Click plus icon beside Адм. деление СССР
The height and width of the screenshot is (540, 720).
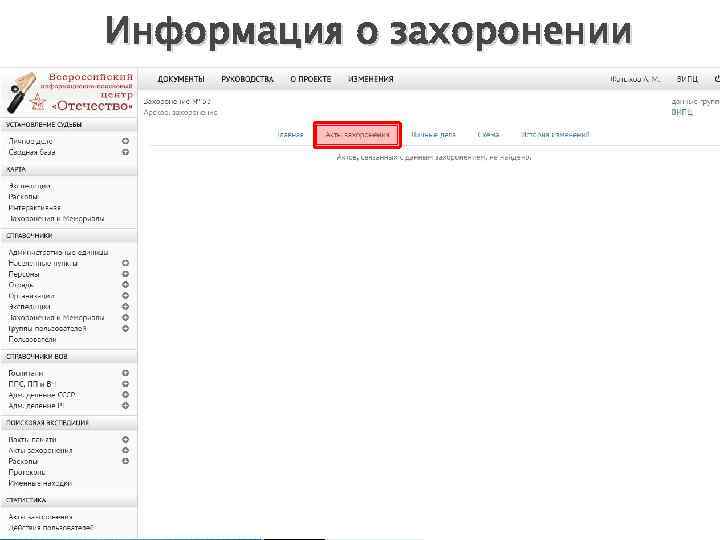[125, 395]
